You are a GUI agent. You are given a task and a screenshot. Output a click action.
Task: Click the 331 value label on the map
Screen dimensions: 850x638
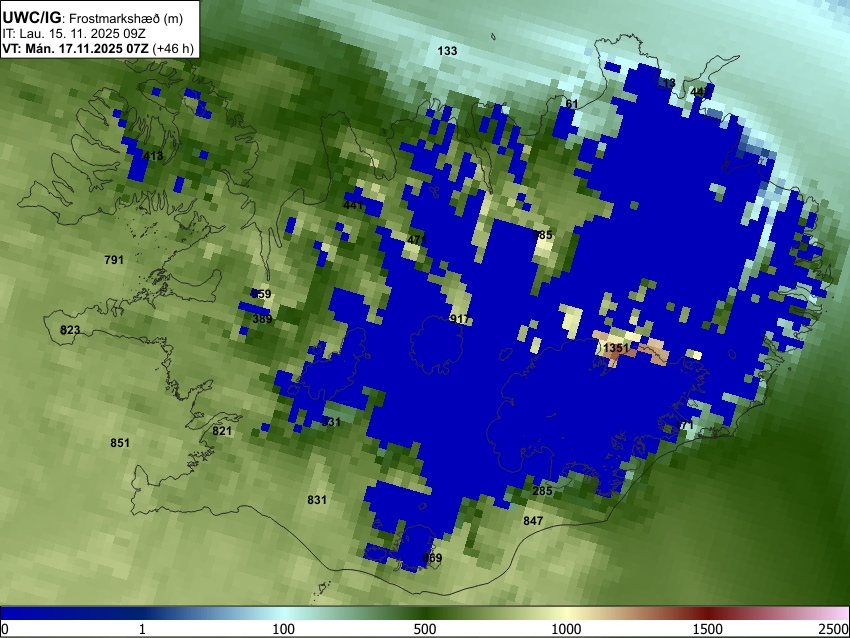331,422
